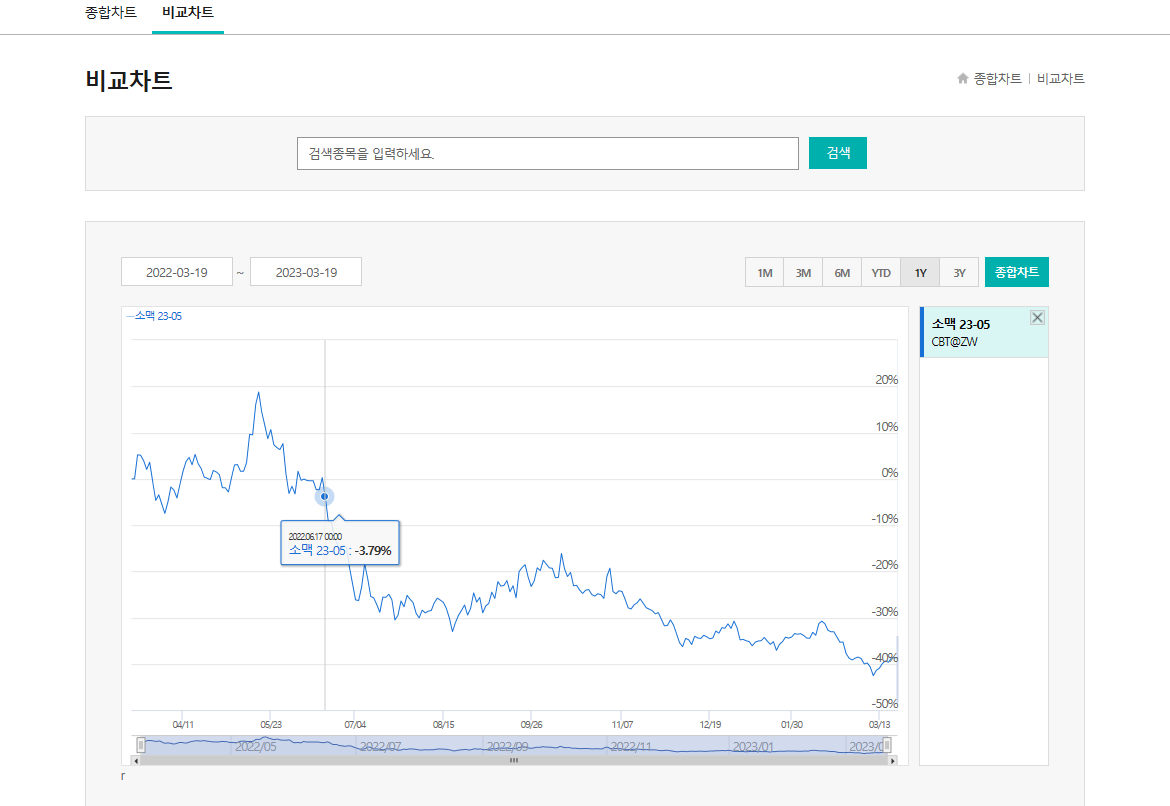Enable the YTD period filter
The height and width of the screenshot is (806, 1170).
(x=880, y=271)
